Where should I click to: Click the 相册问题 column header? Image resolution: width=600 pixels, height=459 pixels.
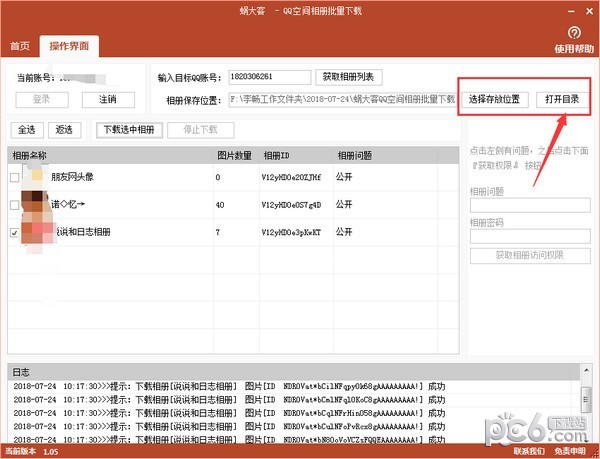click(x=385, y=155)
